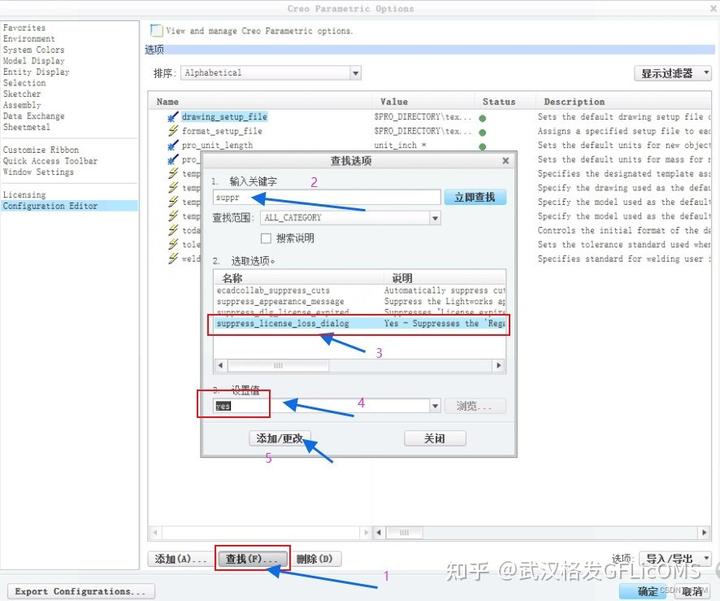This screenshot has width=720, height=601.
Task: Open Model Display settings
Action: tap(34, 61)
